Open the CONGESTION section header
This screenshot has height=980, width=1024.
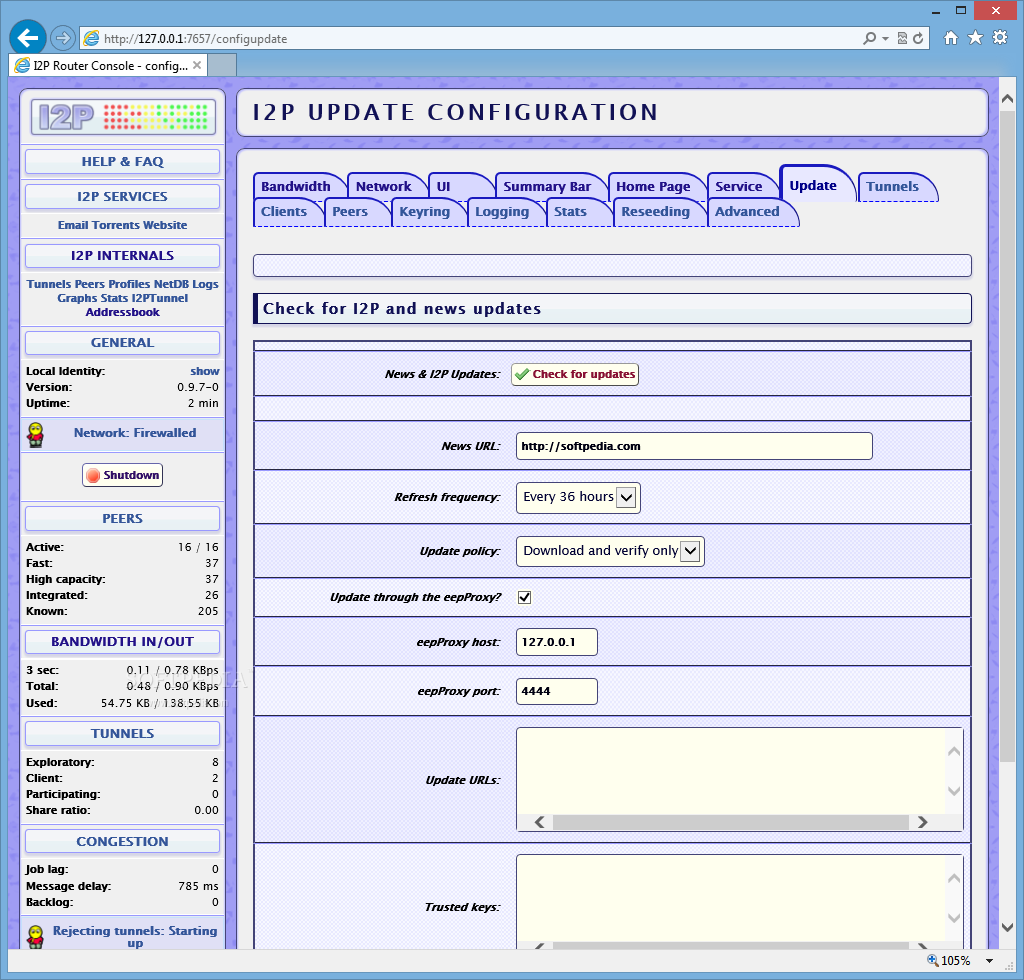point(123,842)
